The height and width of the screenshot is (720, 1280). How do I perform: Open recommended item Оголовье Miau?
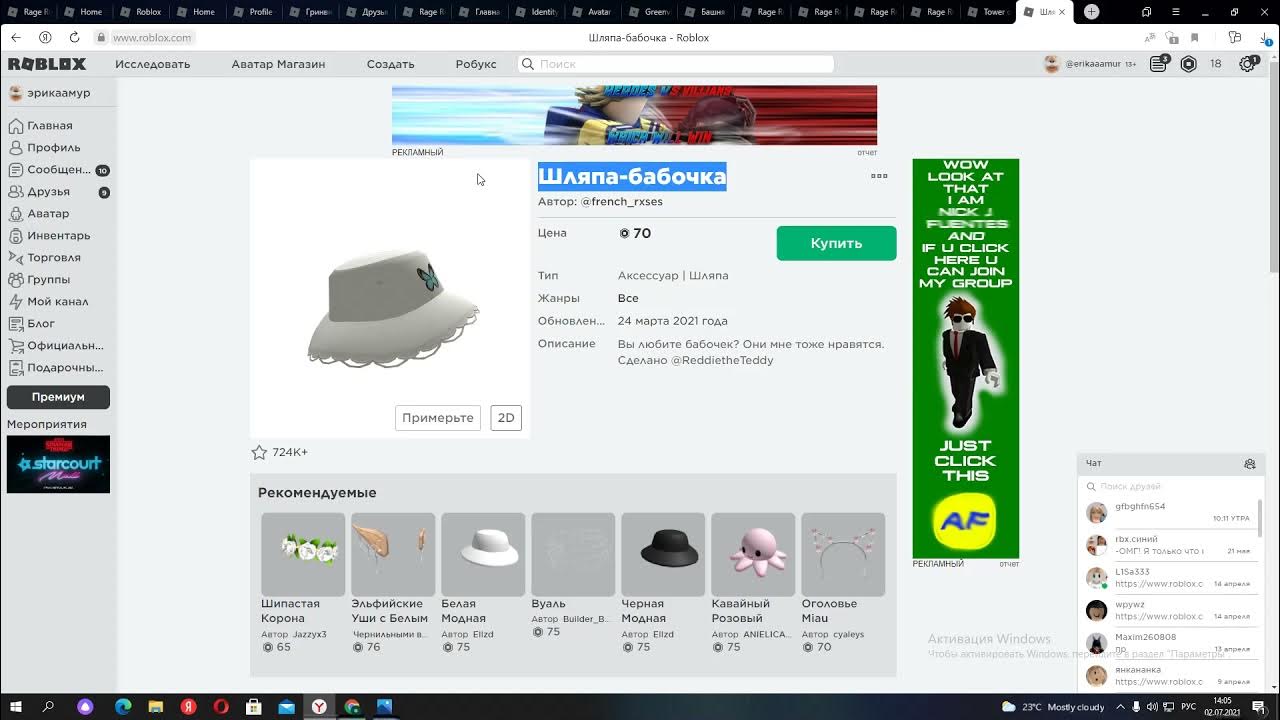tap(843, 583)
